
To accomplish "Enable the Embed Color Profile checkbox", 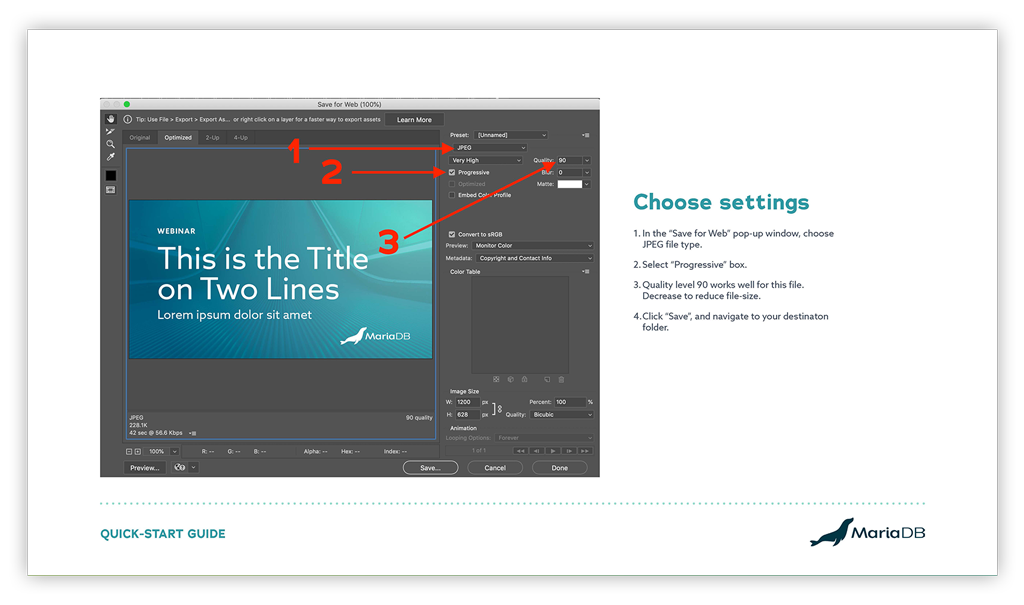I will 452,195.
